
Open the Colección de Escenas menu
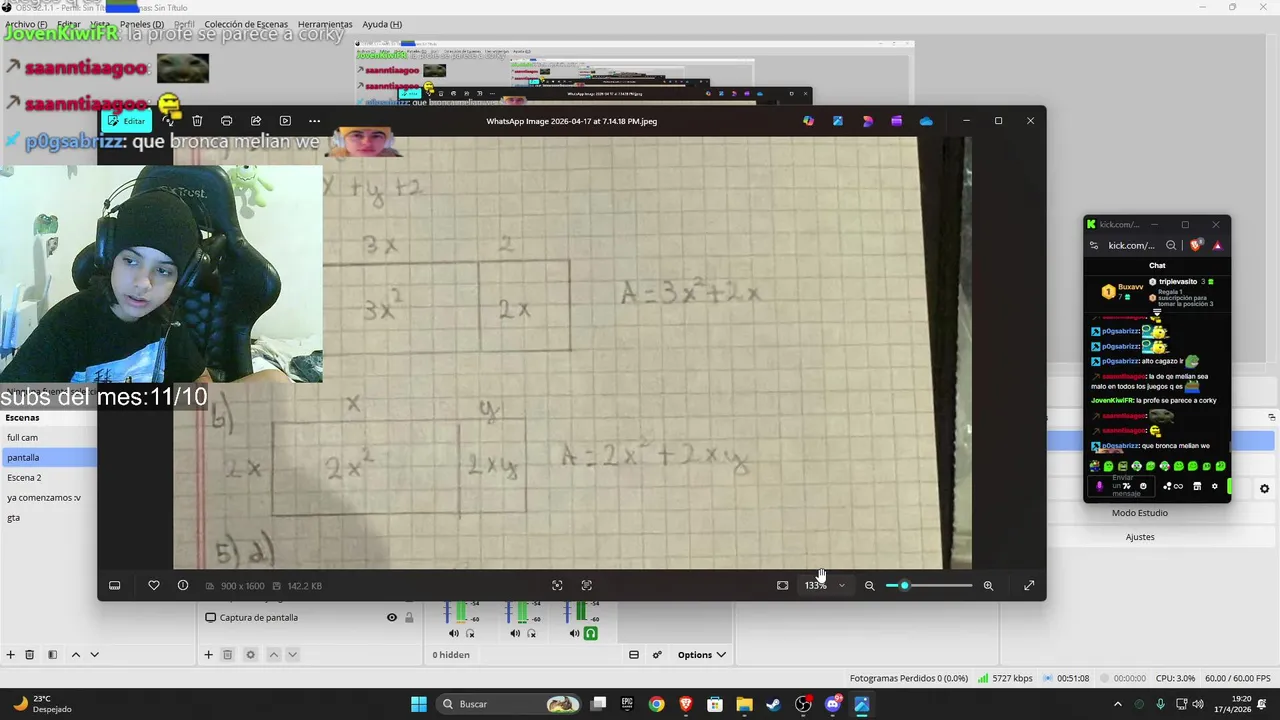click(246, 24)
